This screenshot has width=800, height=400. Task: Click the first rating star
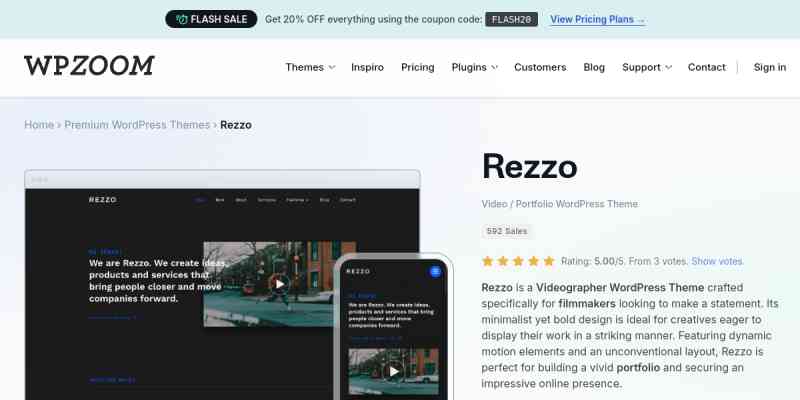coord(488,261)
